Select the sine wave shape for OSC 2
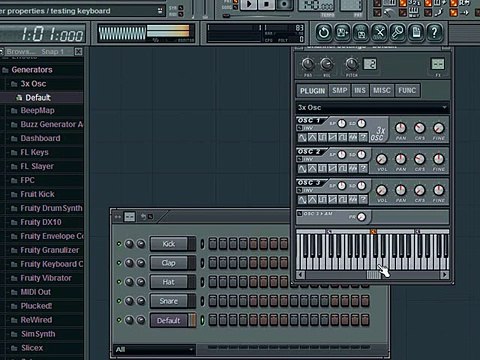 (x=302, y=168)
